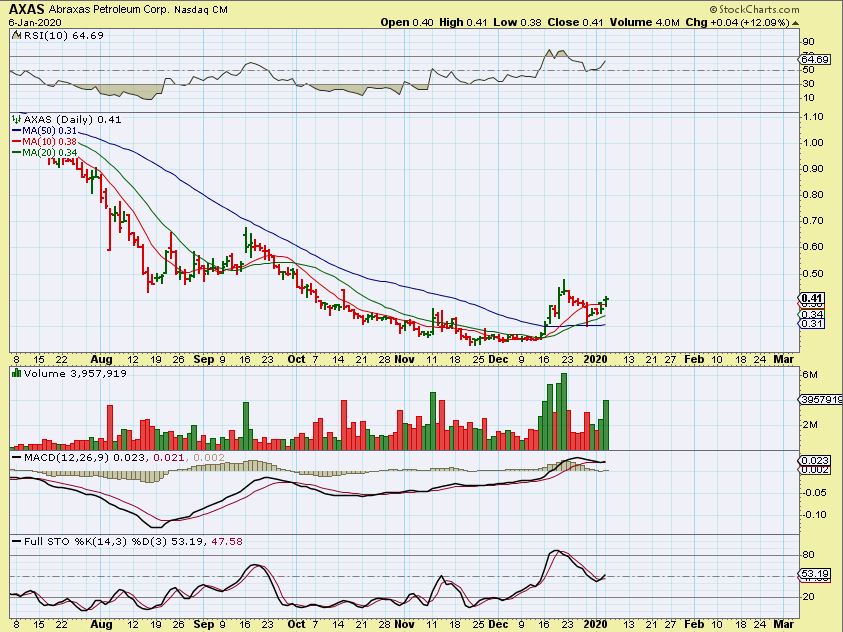The width and height of the screenshot is (843, 632).
Task: Click the 0.50 price axis label
Action: coord(812,274)
